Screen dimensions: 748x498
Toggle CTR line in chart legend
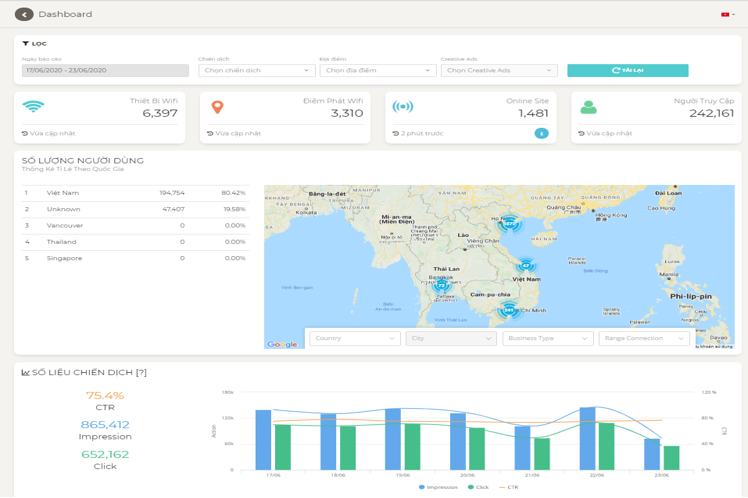point(509,487)
